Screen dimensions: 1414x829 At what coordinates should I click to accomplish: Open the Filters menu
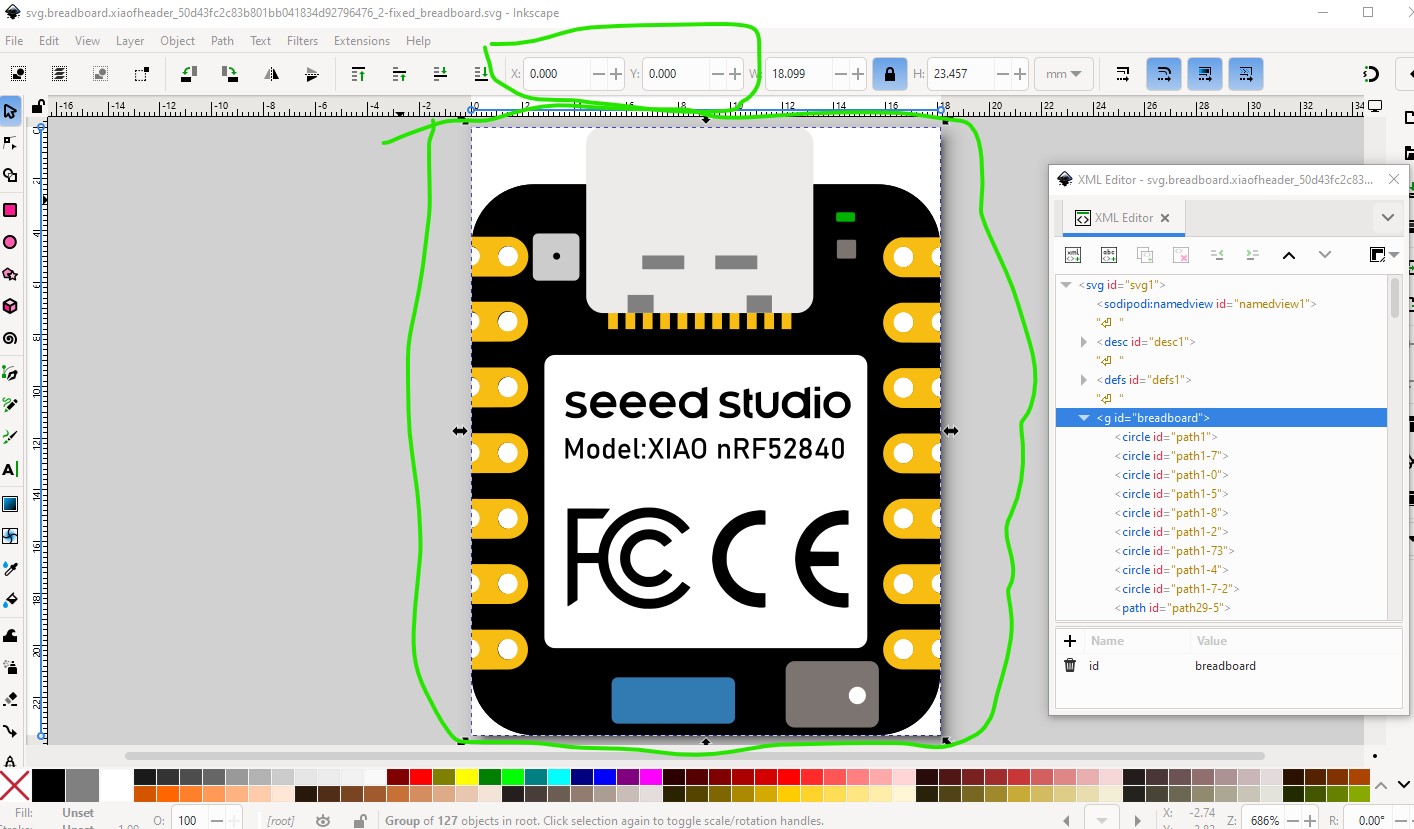pyautogui.click(x=302, y=41)
